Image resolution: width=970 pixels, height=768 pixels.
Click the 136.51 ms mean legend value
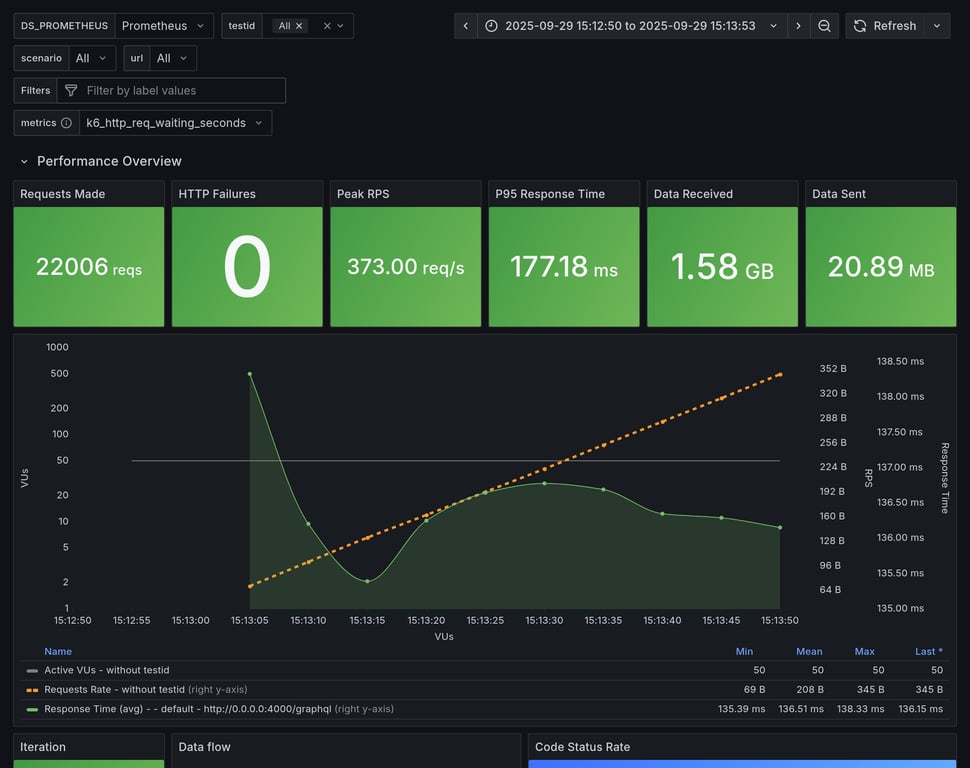pyautogui.click(x=801, y=709)
